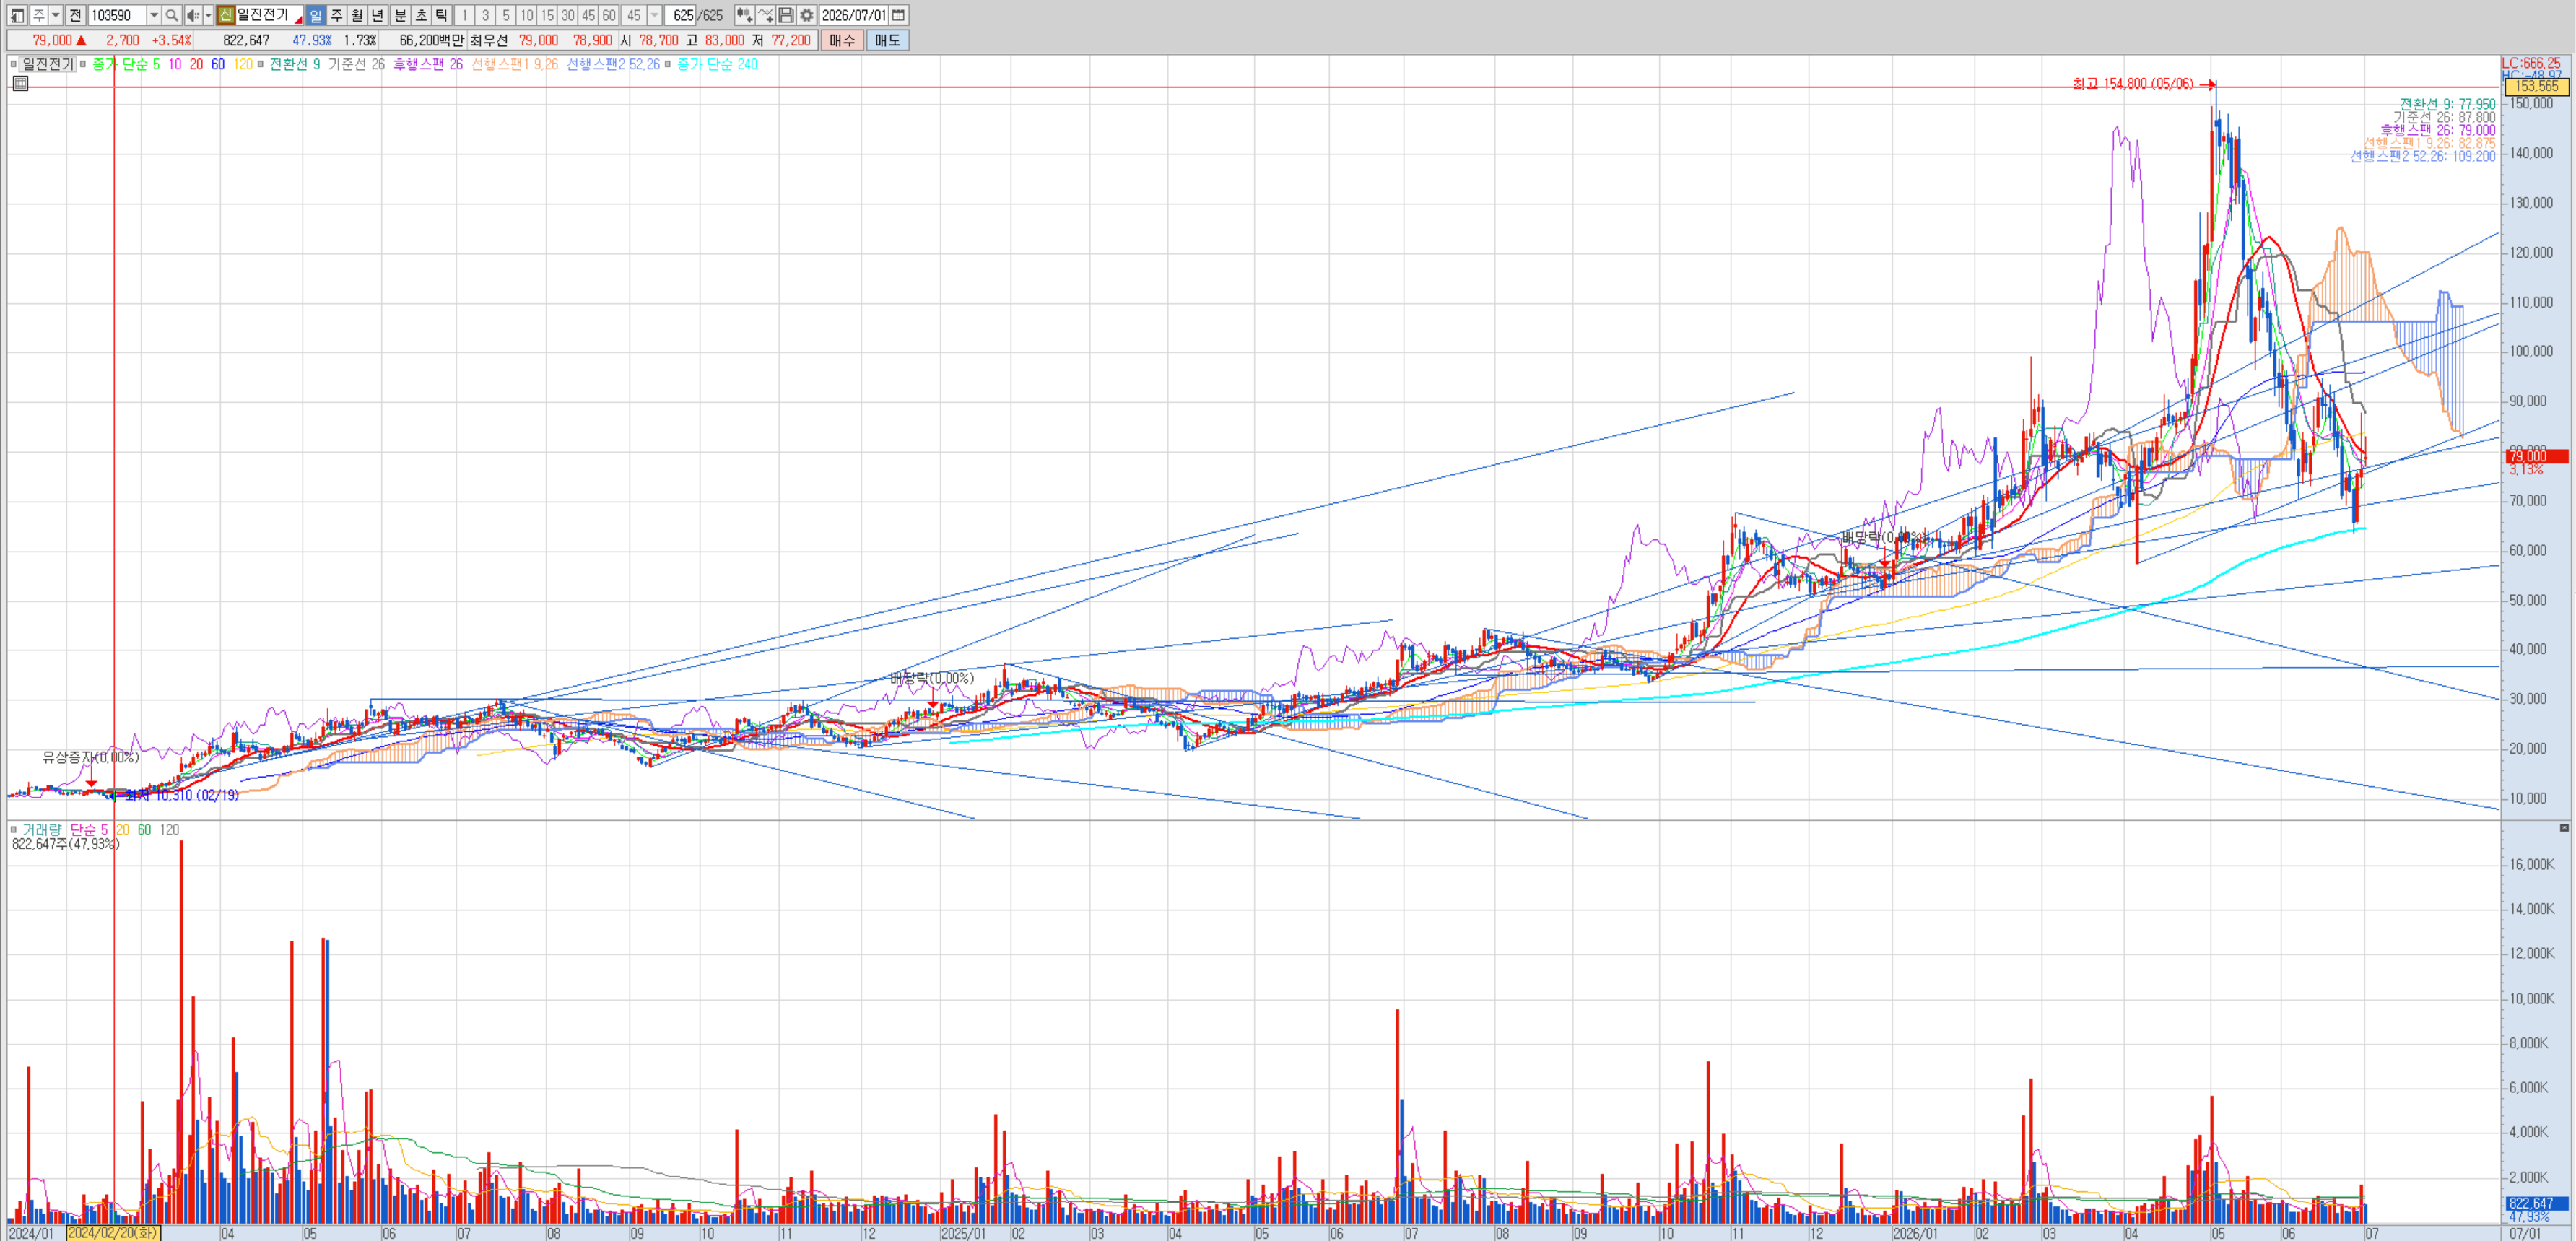Open the calendar date picker icon
This screenshot has width=2576, height=1241.
(899, 15)
